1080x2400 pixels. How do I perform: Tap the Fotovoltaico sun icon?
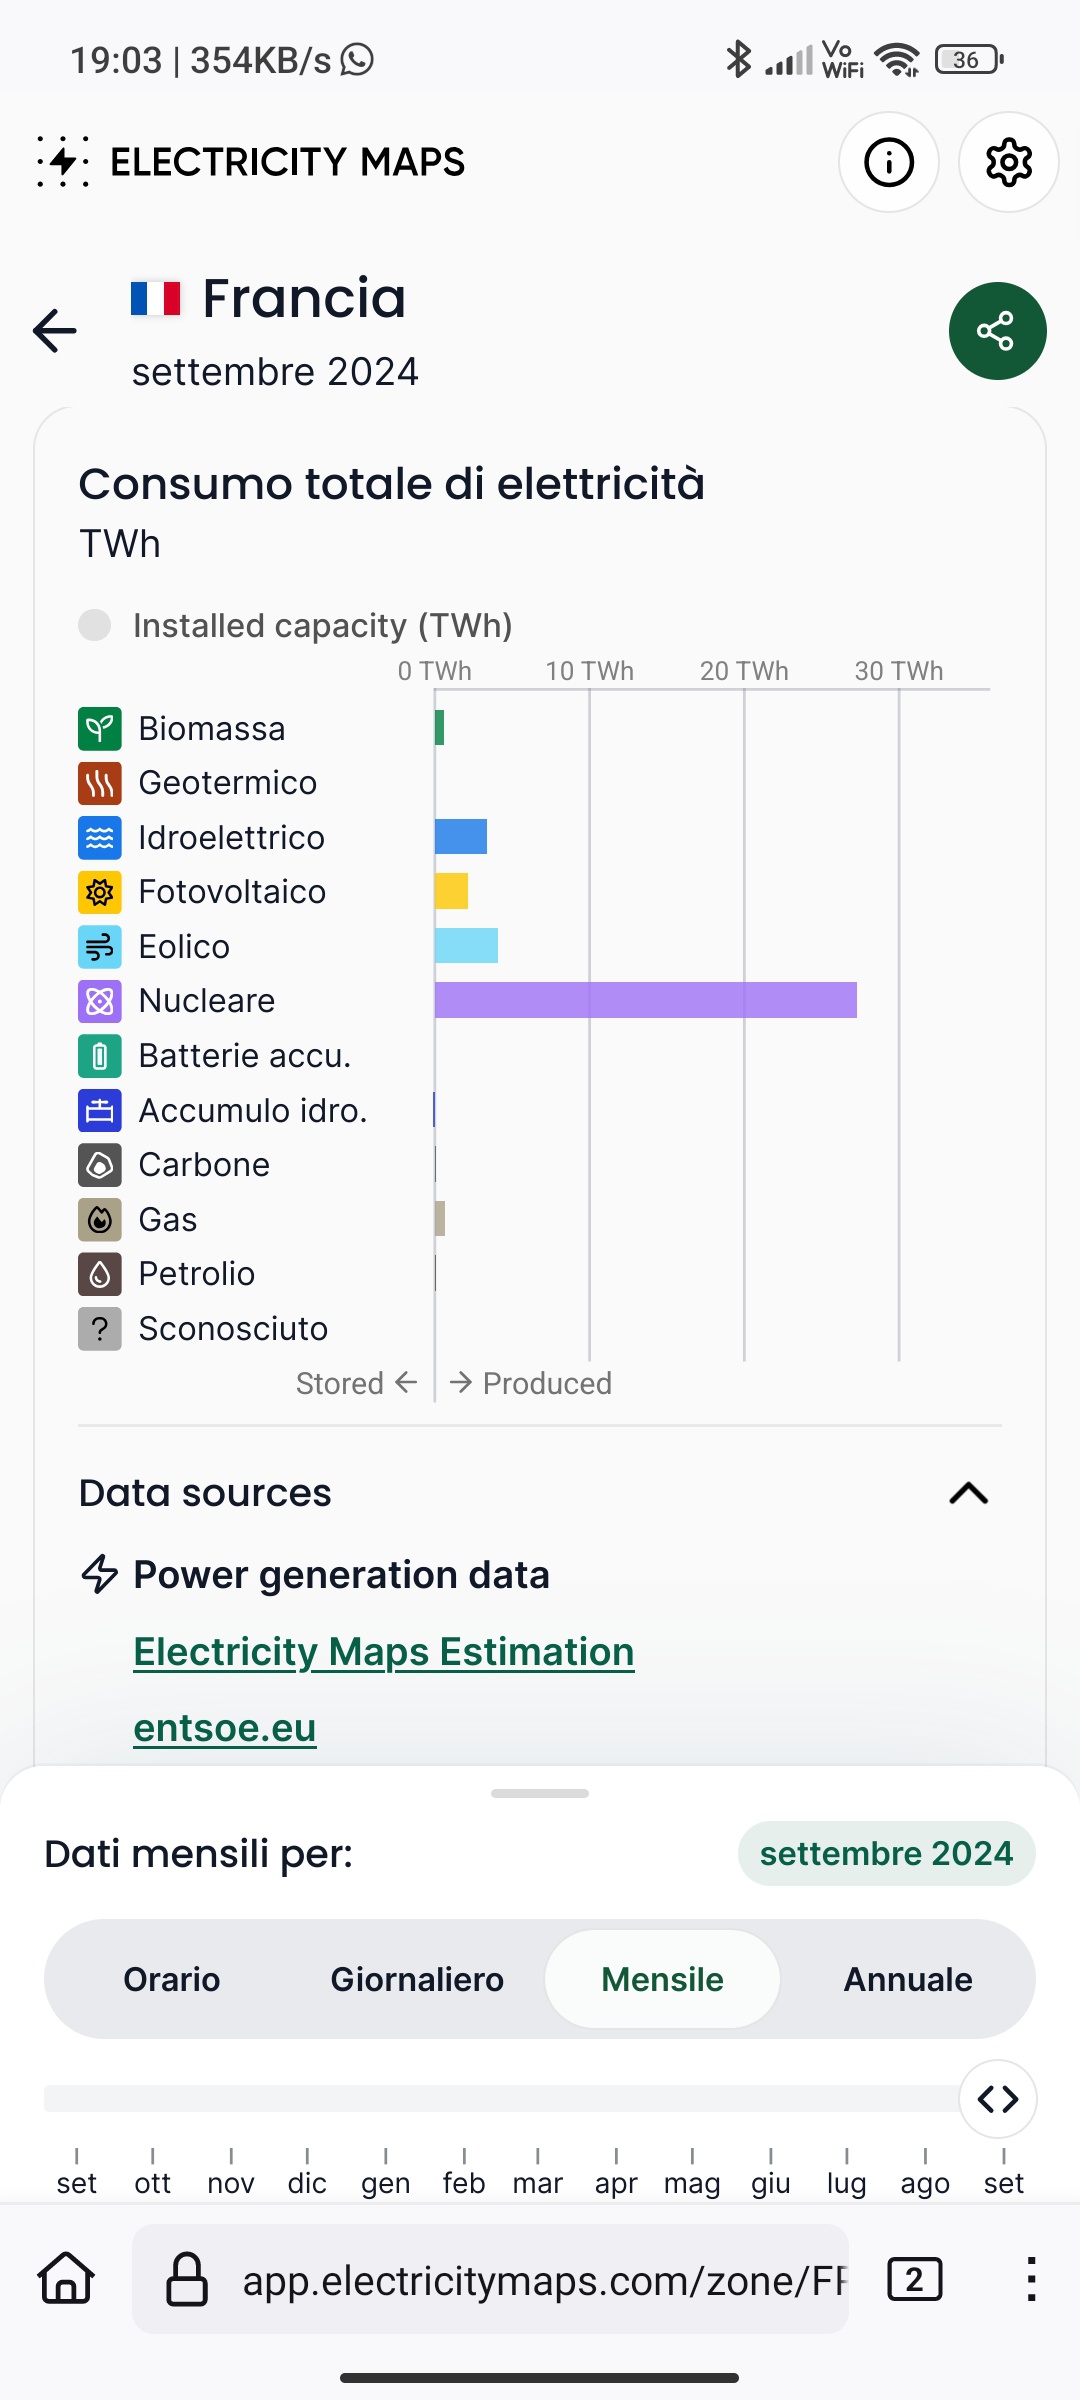(x=100, y=892)
